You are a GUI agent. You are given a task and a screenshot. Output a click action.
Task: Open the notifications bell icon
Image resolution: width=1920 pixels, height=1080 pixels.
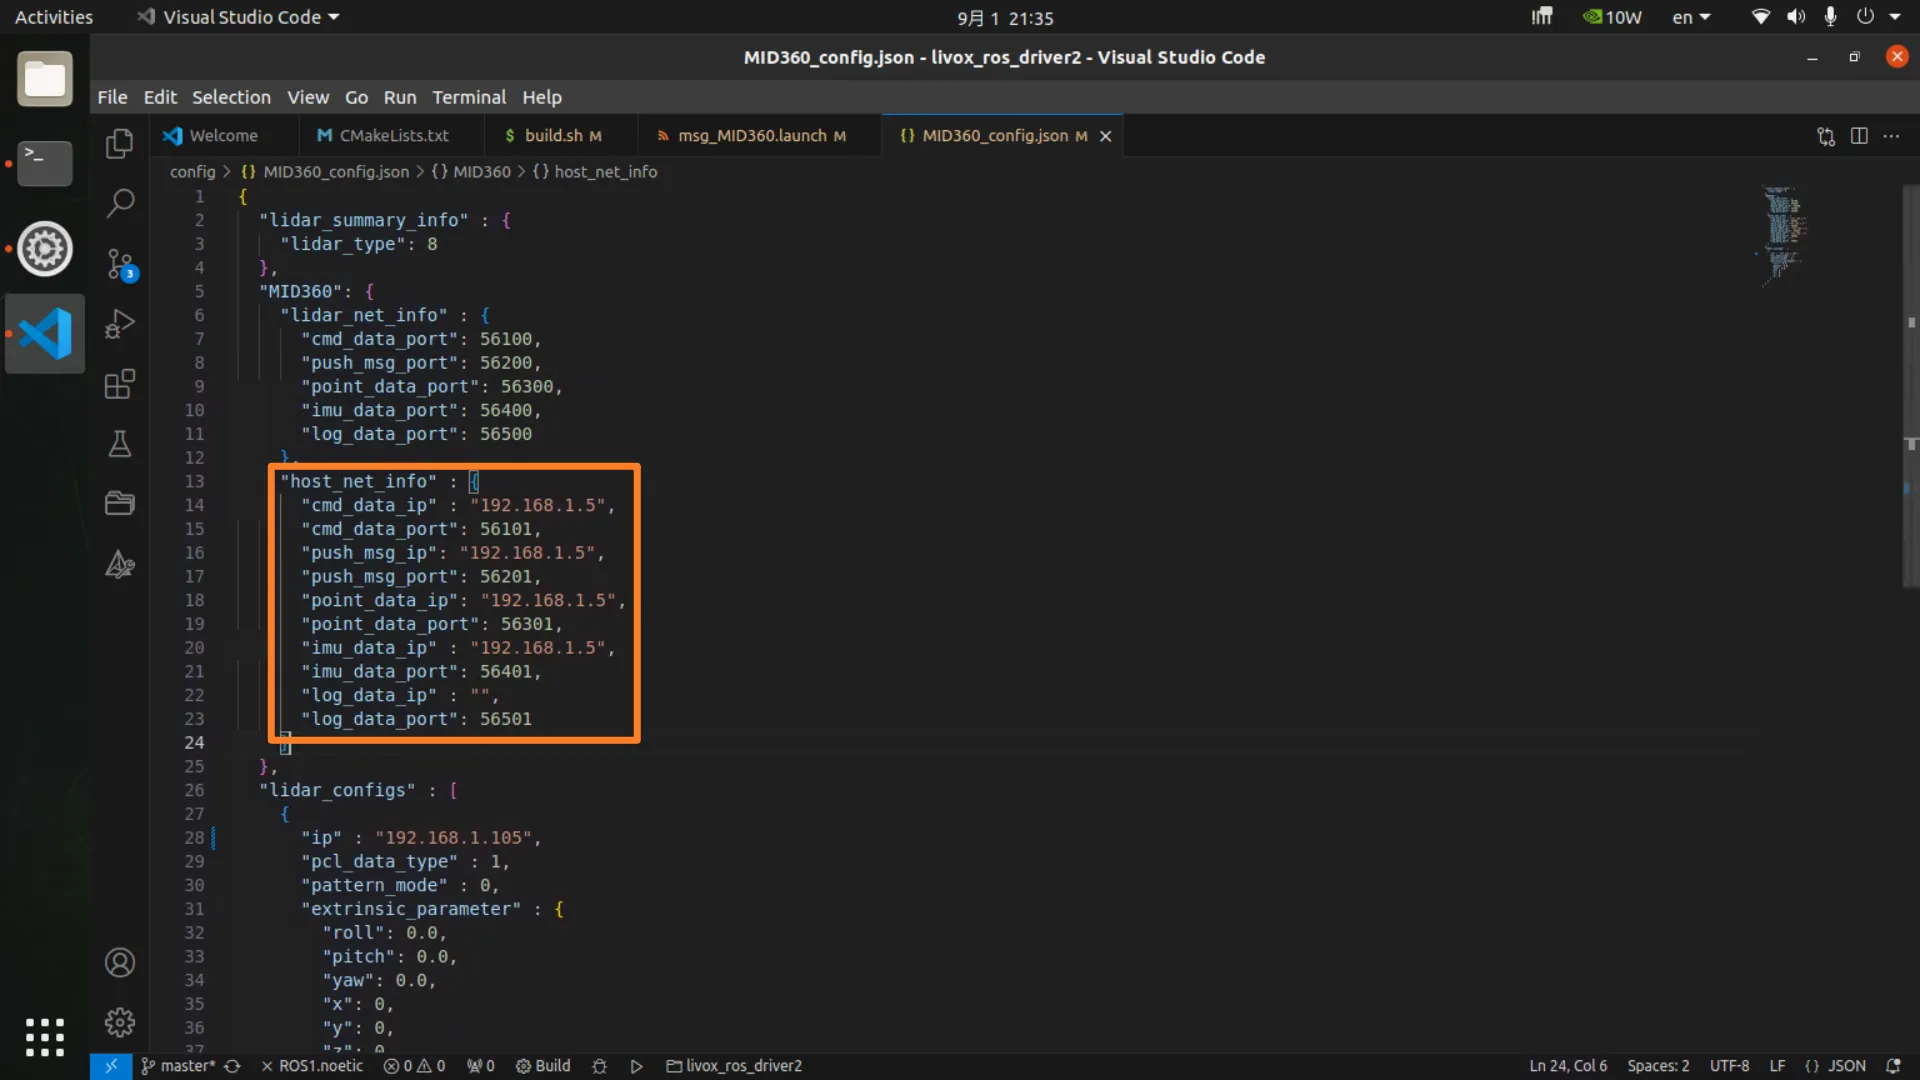click(1893, 1066)
